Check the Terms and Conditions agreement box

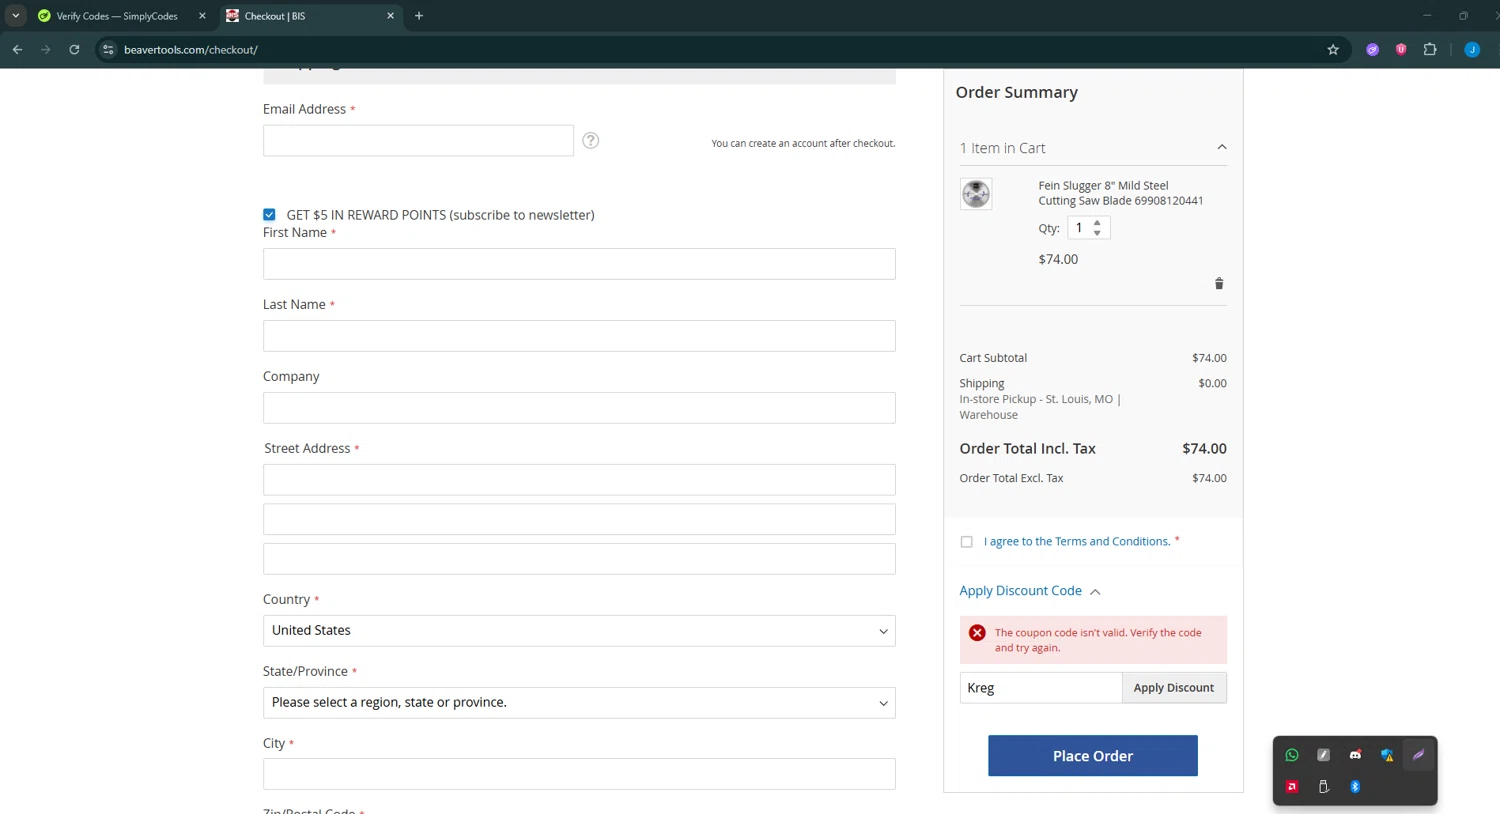point(966,542)
